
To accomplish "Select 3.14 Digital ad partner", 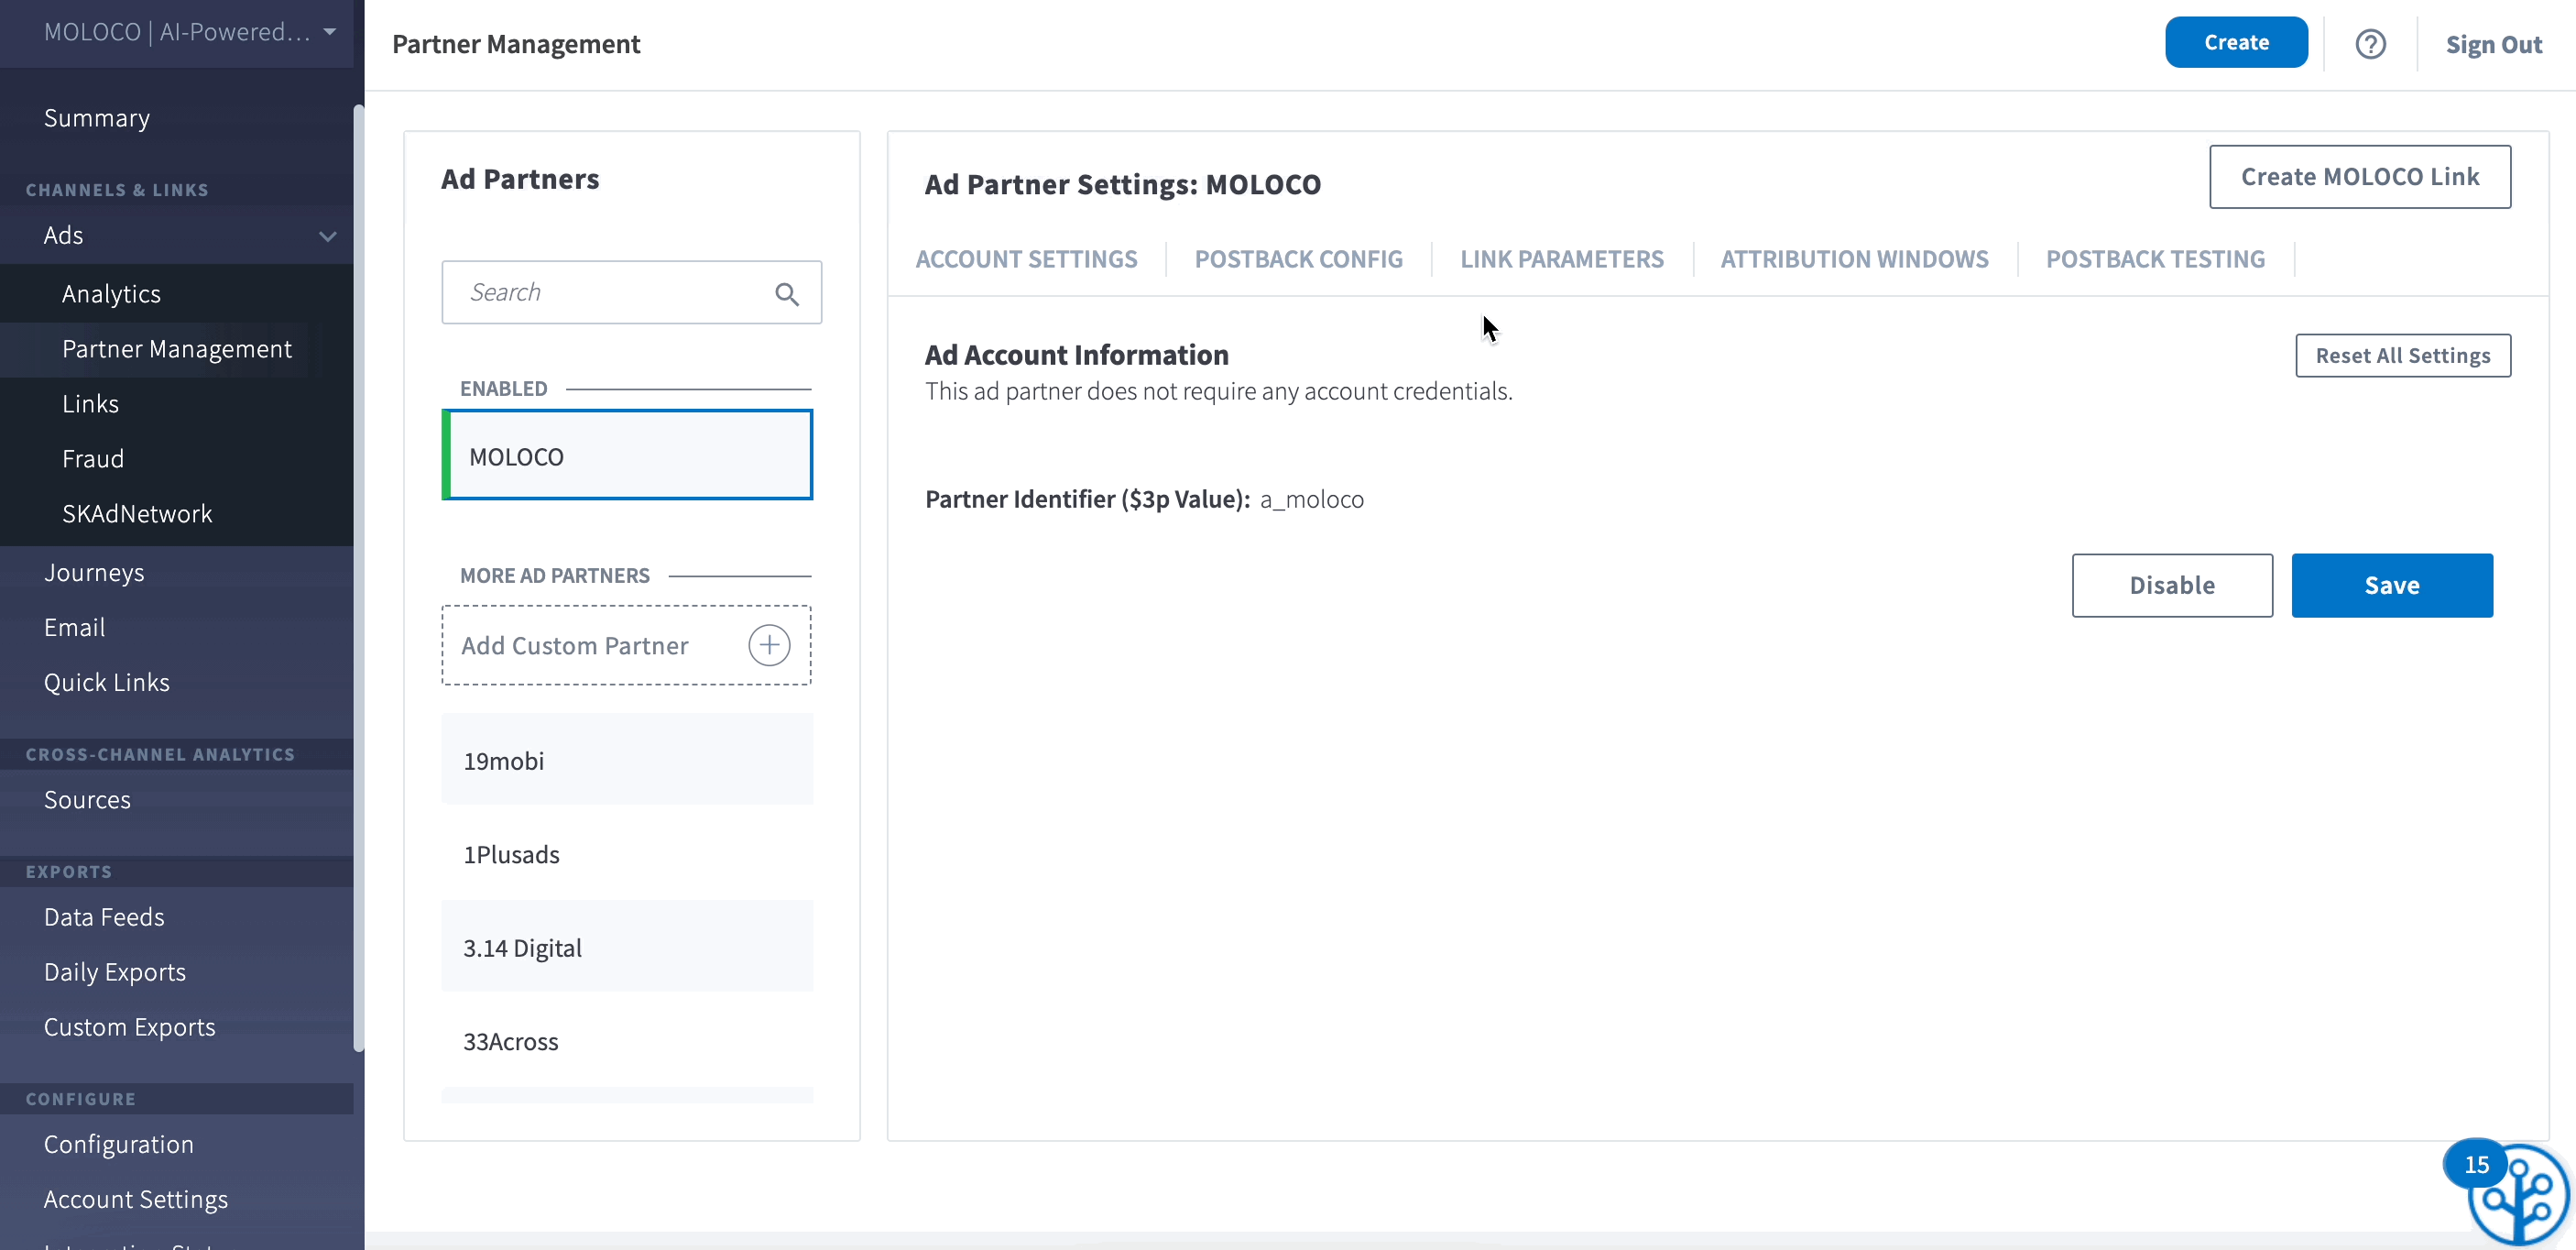I will [x=627, y=946].
